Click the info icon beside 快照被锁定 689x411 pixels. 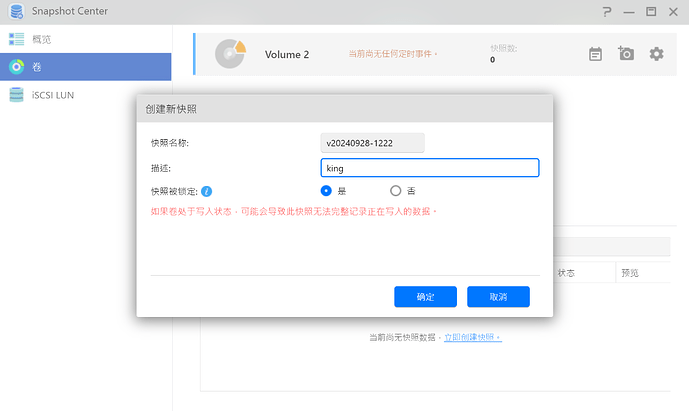pyautogui.click(x=207, y=190)
